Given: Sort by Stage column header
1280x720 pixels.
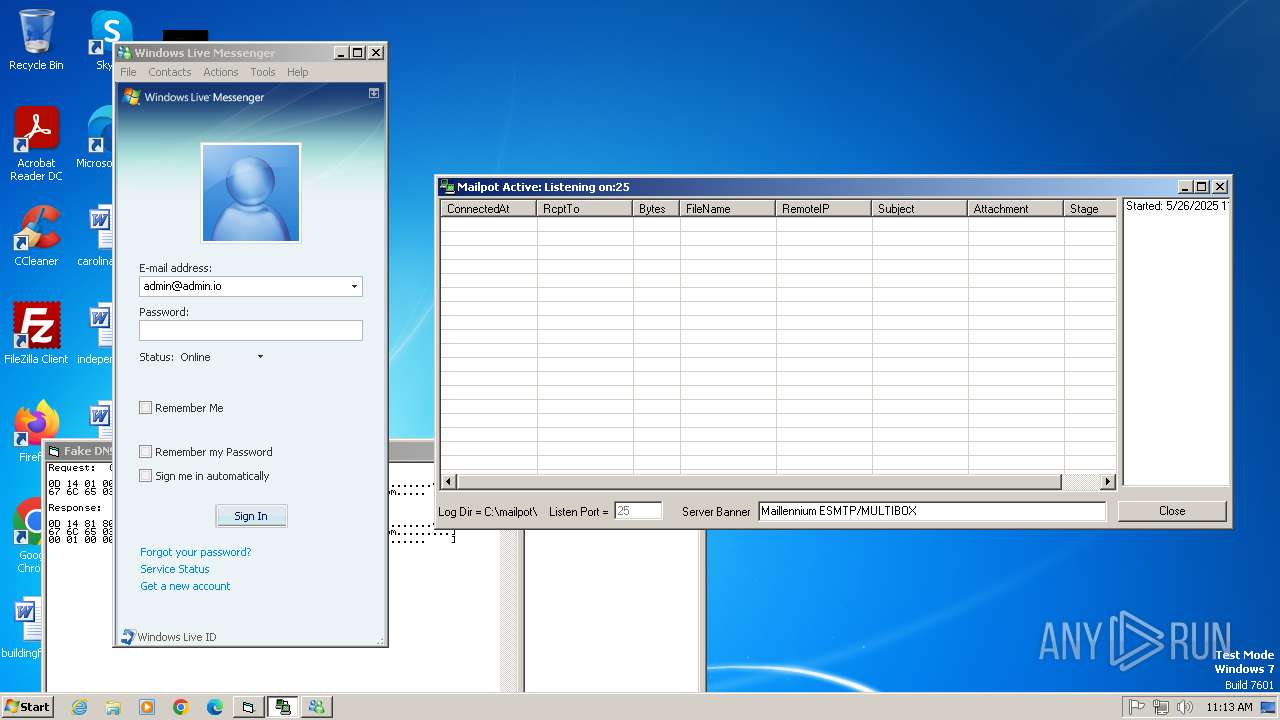Looking at the screenshot, I should pyautogui.click(x=1090, y=209).
